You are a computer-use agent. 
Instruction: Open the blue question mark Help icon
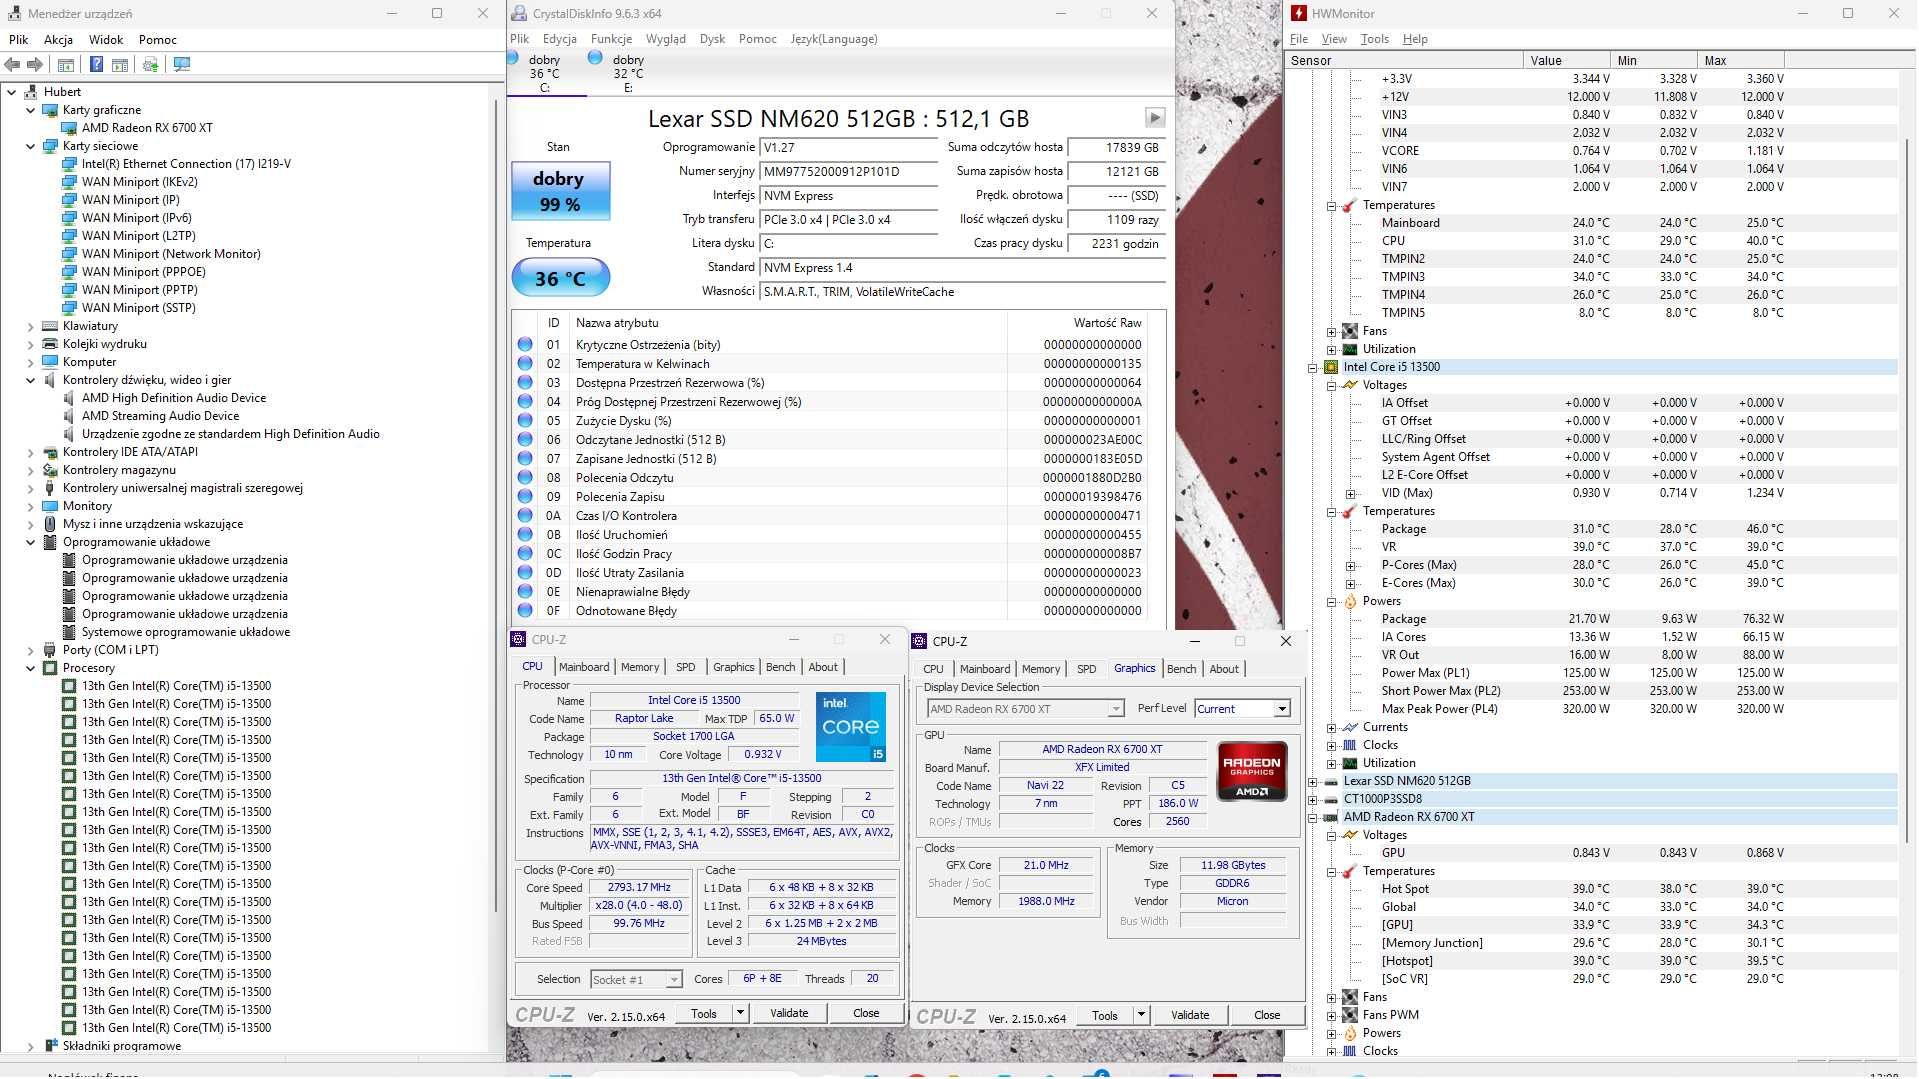(x=96, y=64)
